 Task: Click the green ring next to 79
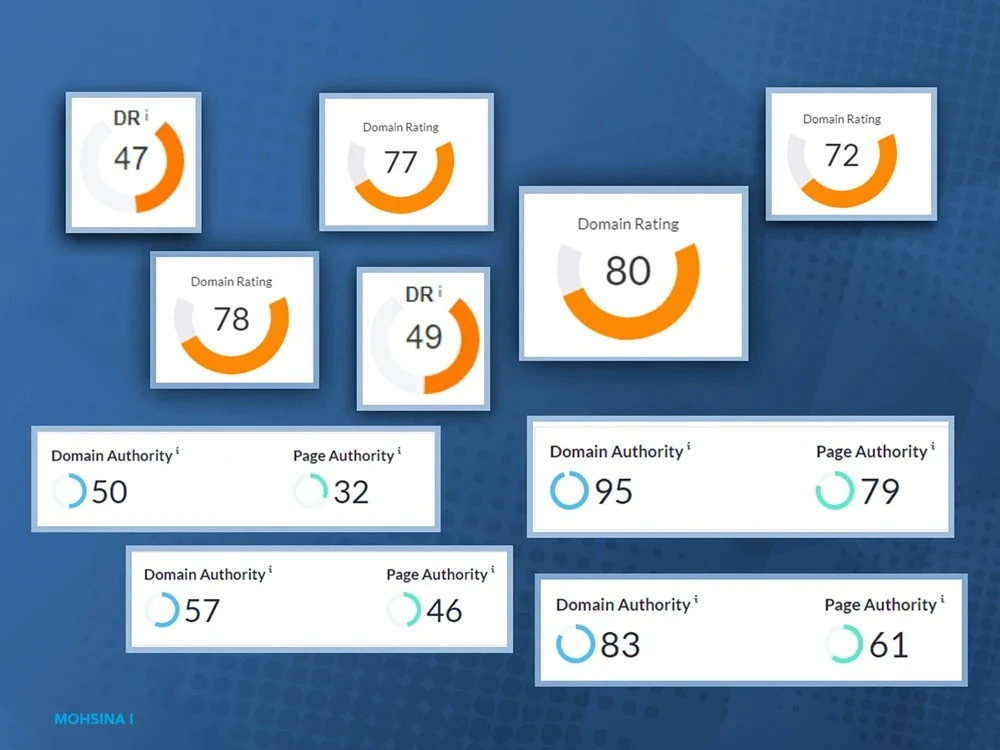point(835,490)
